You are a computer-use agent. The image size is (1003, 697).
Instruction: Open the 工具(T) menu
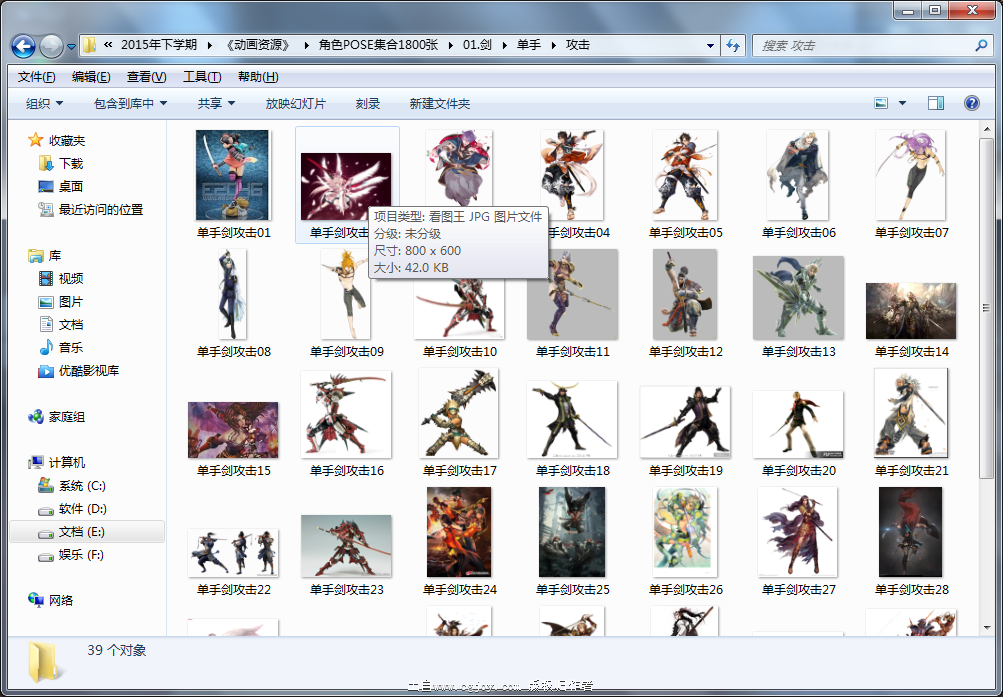tap(202, 77)
